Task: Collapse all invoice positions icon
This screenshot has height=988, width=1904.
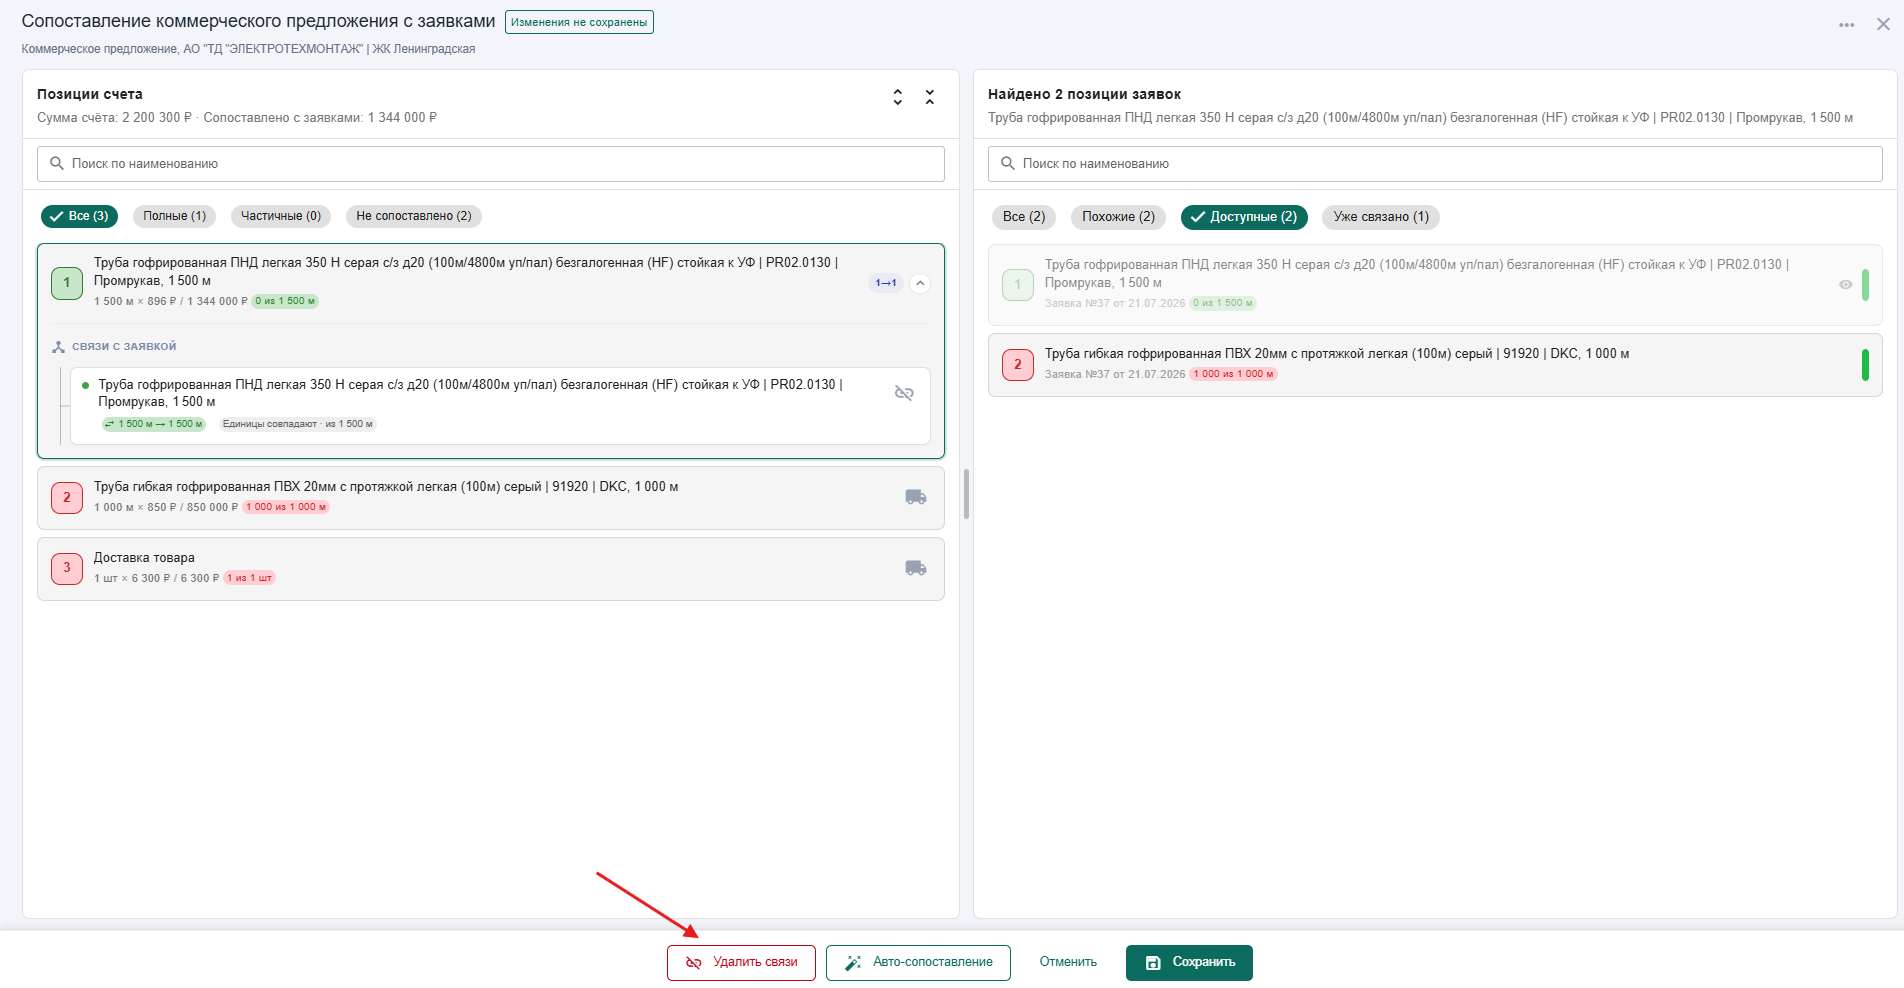Action: [x=929, y=97]
